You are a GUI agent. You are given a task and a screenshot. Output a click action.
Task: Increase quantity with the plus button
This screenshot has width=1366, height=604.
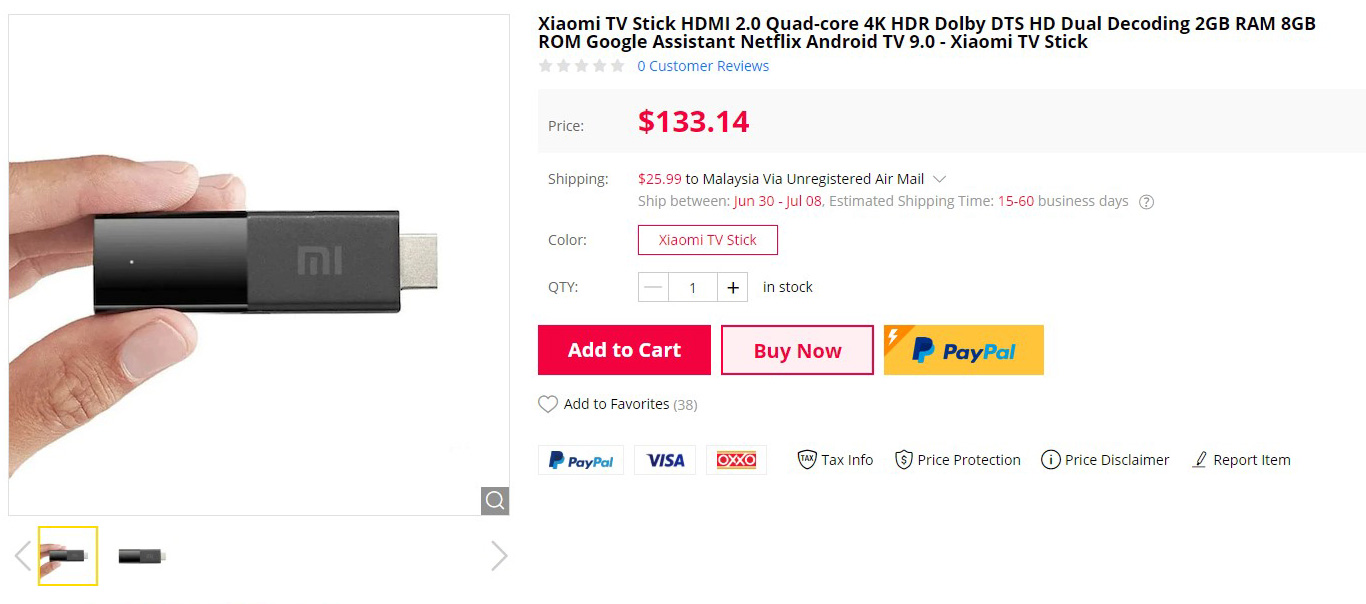pyautogui.click(x=733, y=288)
